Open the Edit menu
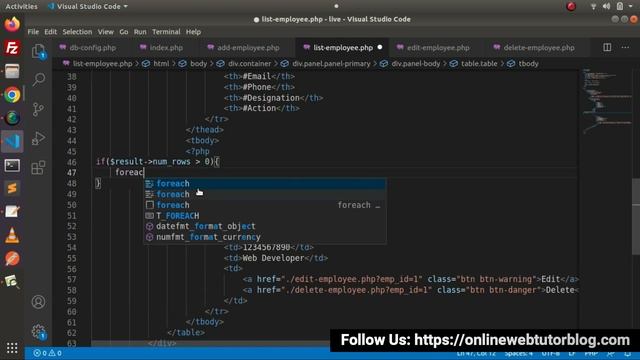The width and height of the screenshot is (640, 360). click(x=51, y=32)
